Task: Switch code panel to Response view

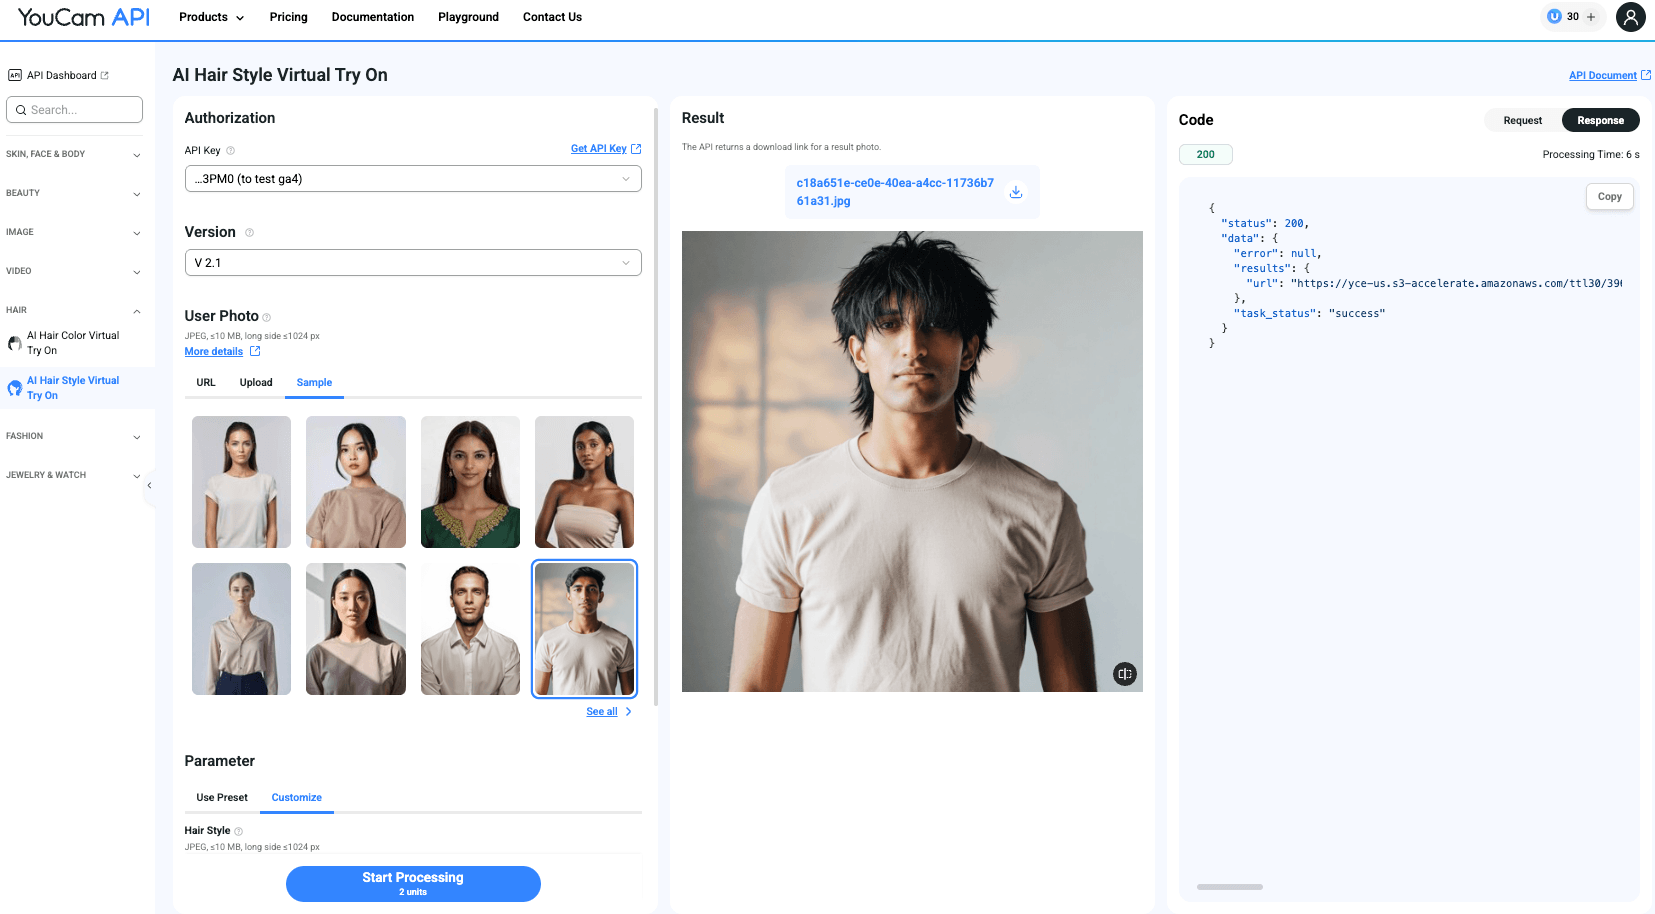Action: [x=1600, y=120]
